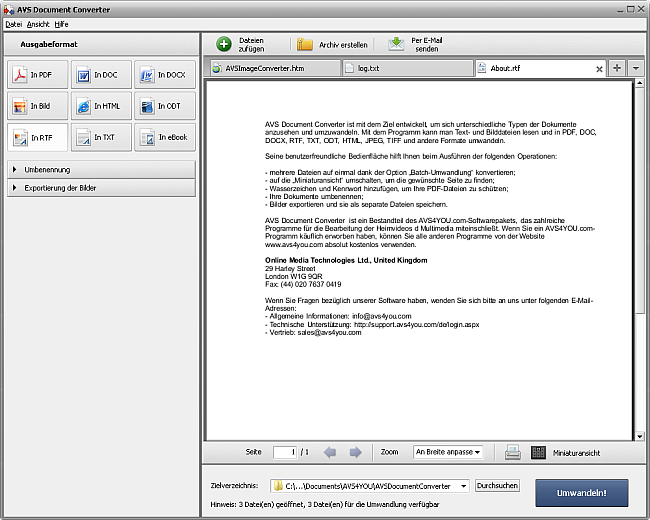Expand the Umbenennung section
This screenshot has height=520, width=650.
101,170
